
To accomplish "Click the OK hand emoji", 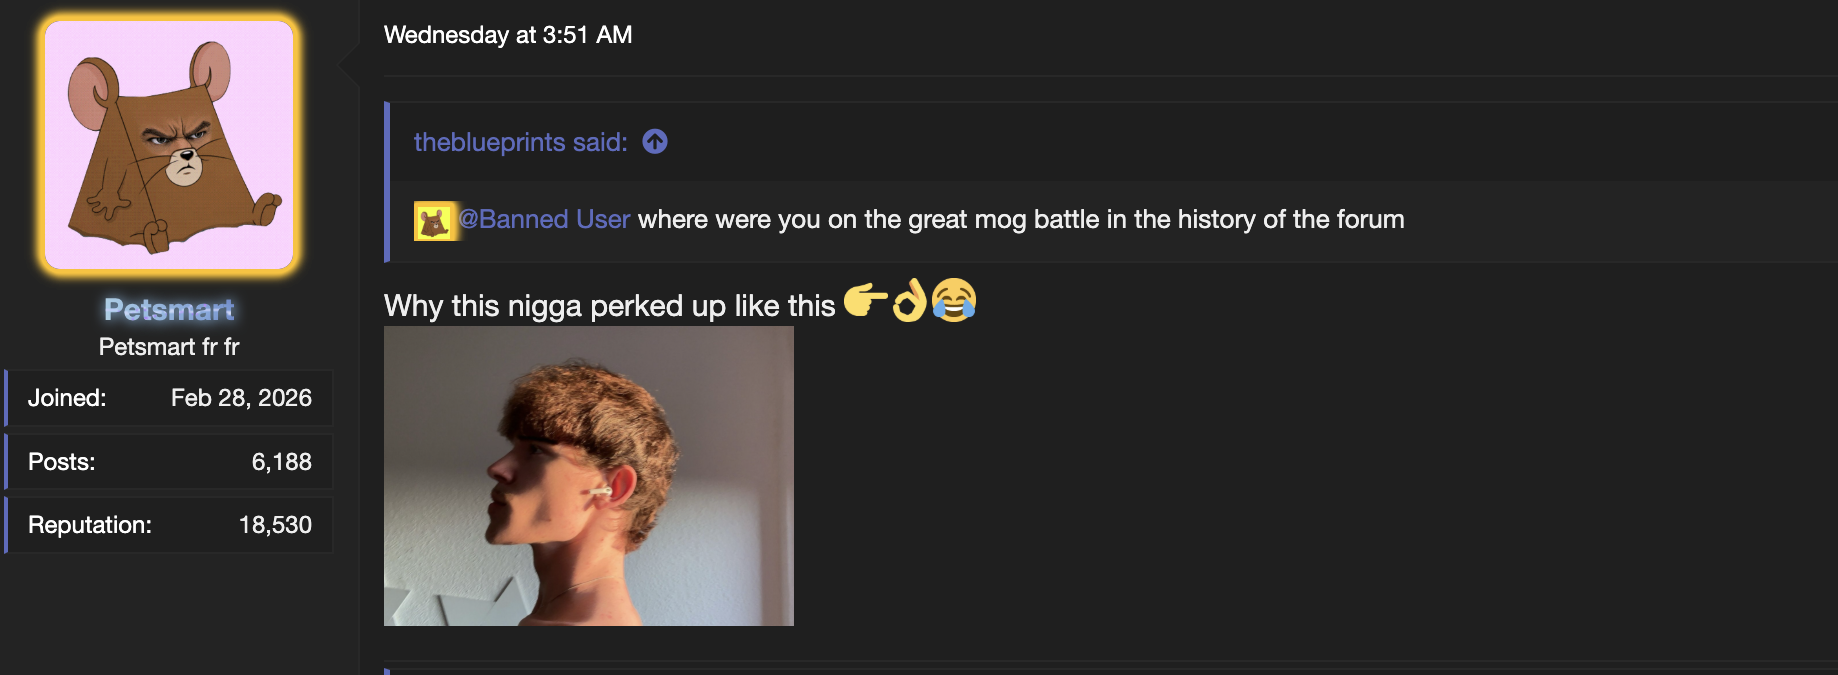I will pos(909,301).
